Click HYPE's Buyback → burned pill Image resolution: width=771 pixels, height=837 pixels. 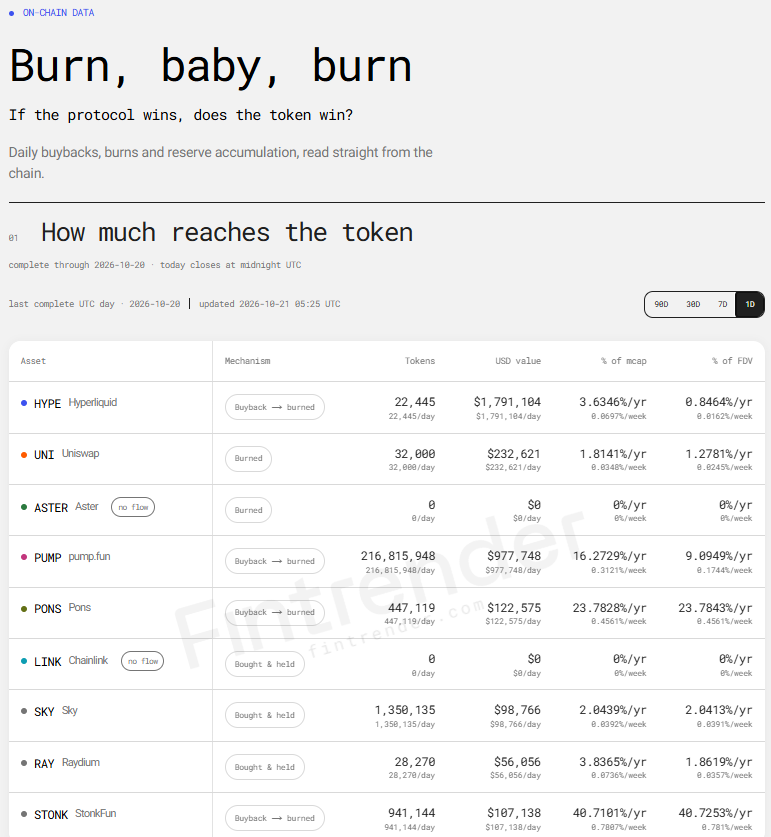(x=274, y=407)
